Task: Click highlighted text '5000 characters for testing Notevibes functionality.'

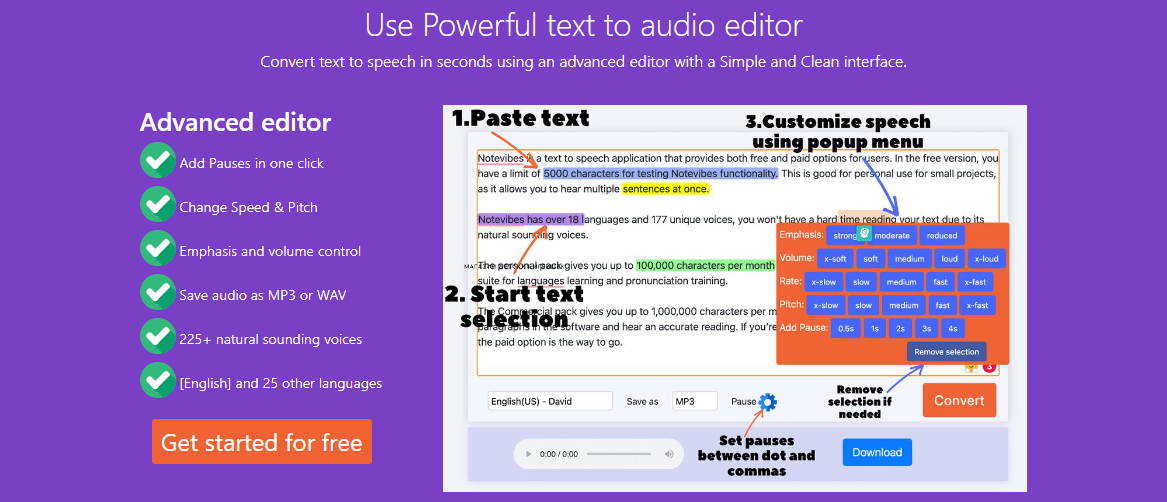Action: point(661,173)
